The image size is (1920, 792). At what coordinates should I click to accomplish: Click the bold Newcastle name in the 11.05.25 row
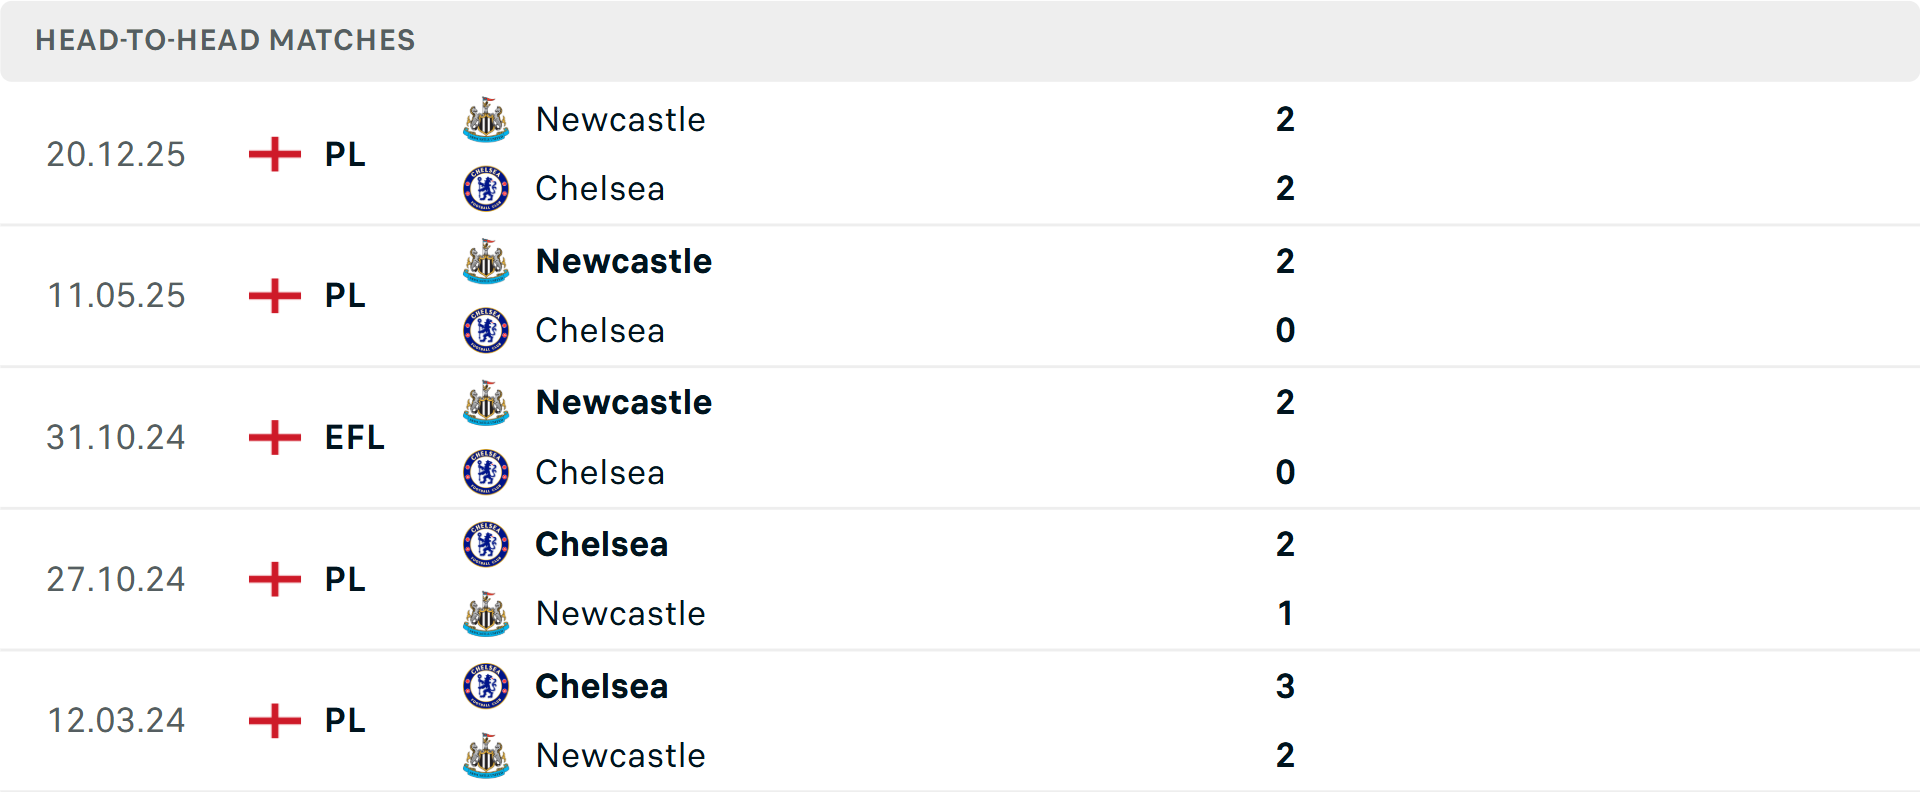pos(624,261)
